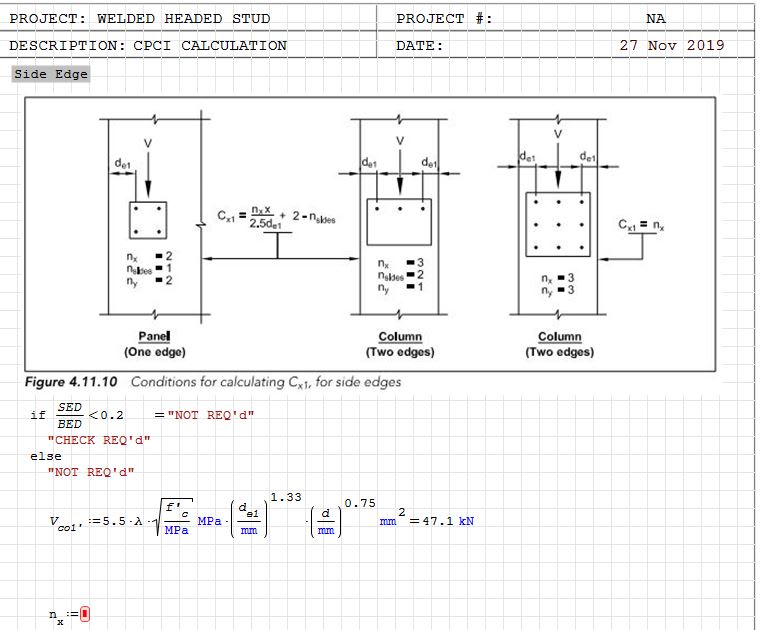This screenshot has width=763, height=630.
Task: Click 'DESCRIPTION: CPCI CALCULATION' header text
Action: tap(148, 46)
